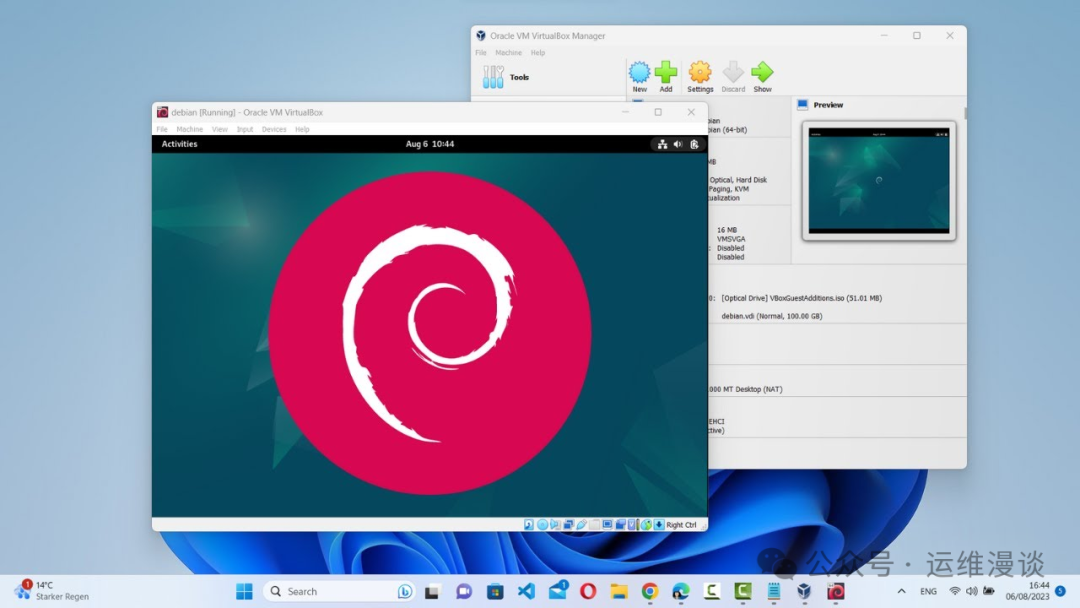The width and height of the screenshot is (1080, 608).
Task: Open Opera browser from the taskbar
Action: pyautogui.click(x=588, y=591)
